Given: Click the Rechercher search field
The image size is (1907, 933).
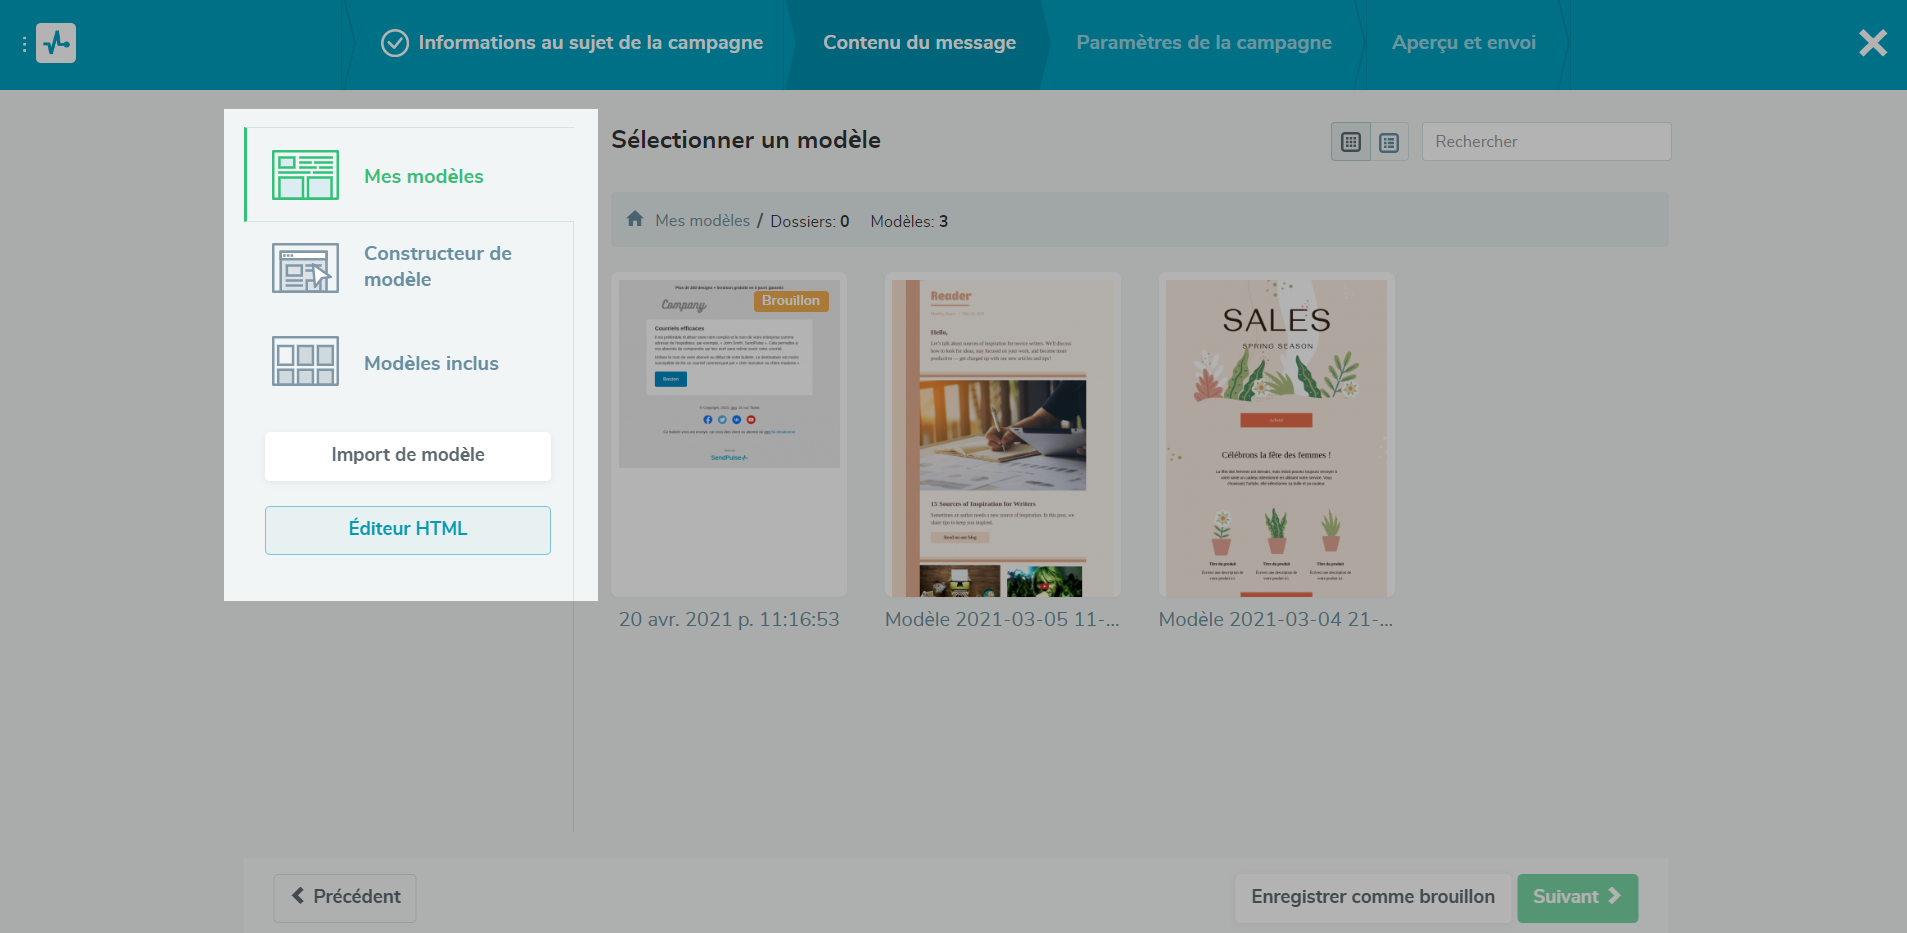Looking at the screenshot, I should pyautogui.click(x=1545, y=141).
